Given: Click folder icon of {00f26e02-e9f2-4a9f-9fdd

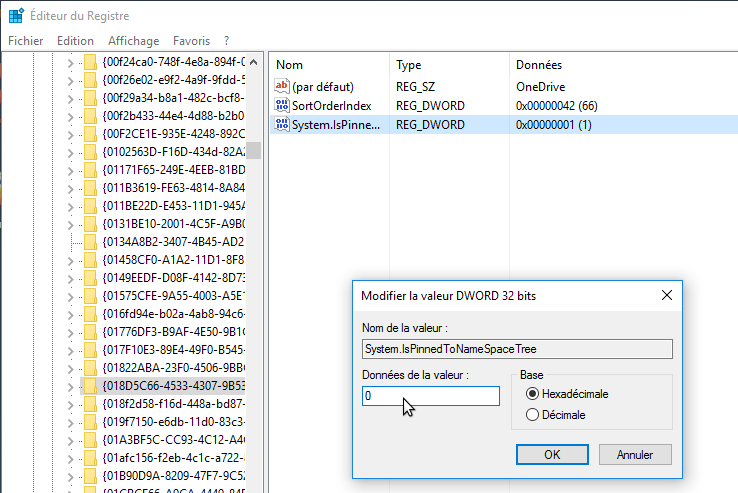Looking at the screenshot, I should tap(90, 80).
